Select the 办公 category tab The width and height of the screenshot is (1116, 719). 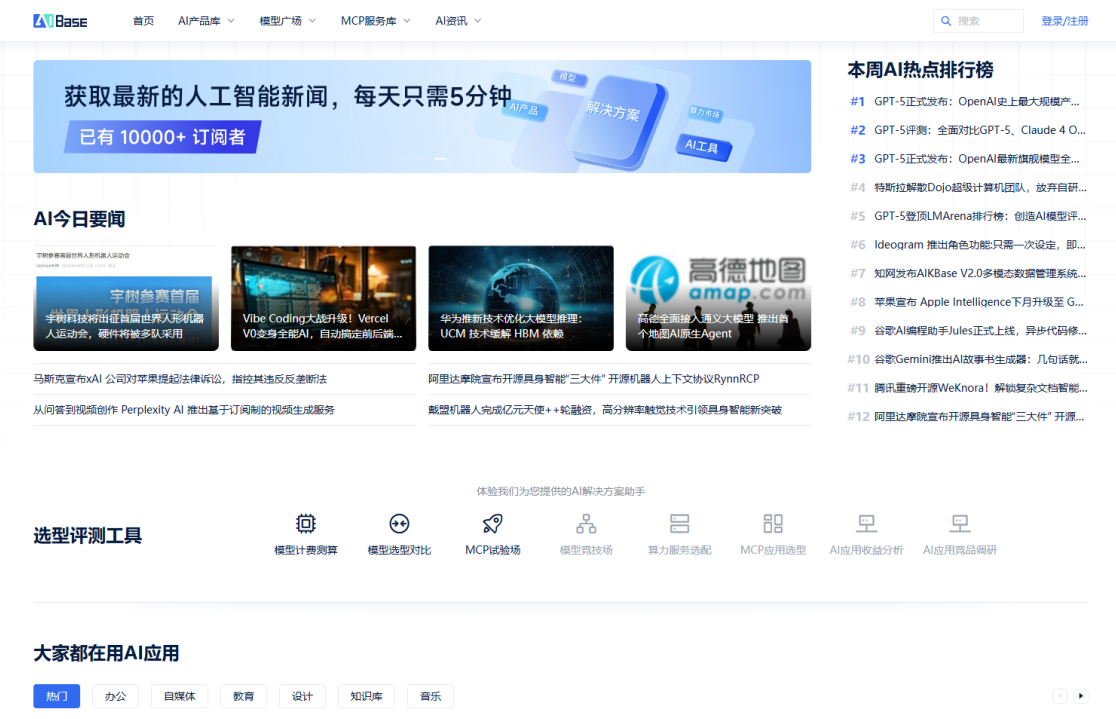click(115, 696)
